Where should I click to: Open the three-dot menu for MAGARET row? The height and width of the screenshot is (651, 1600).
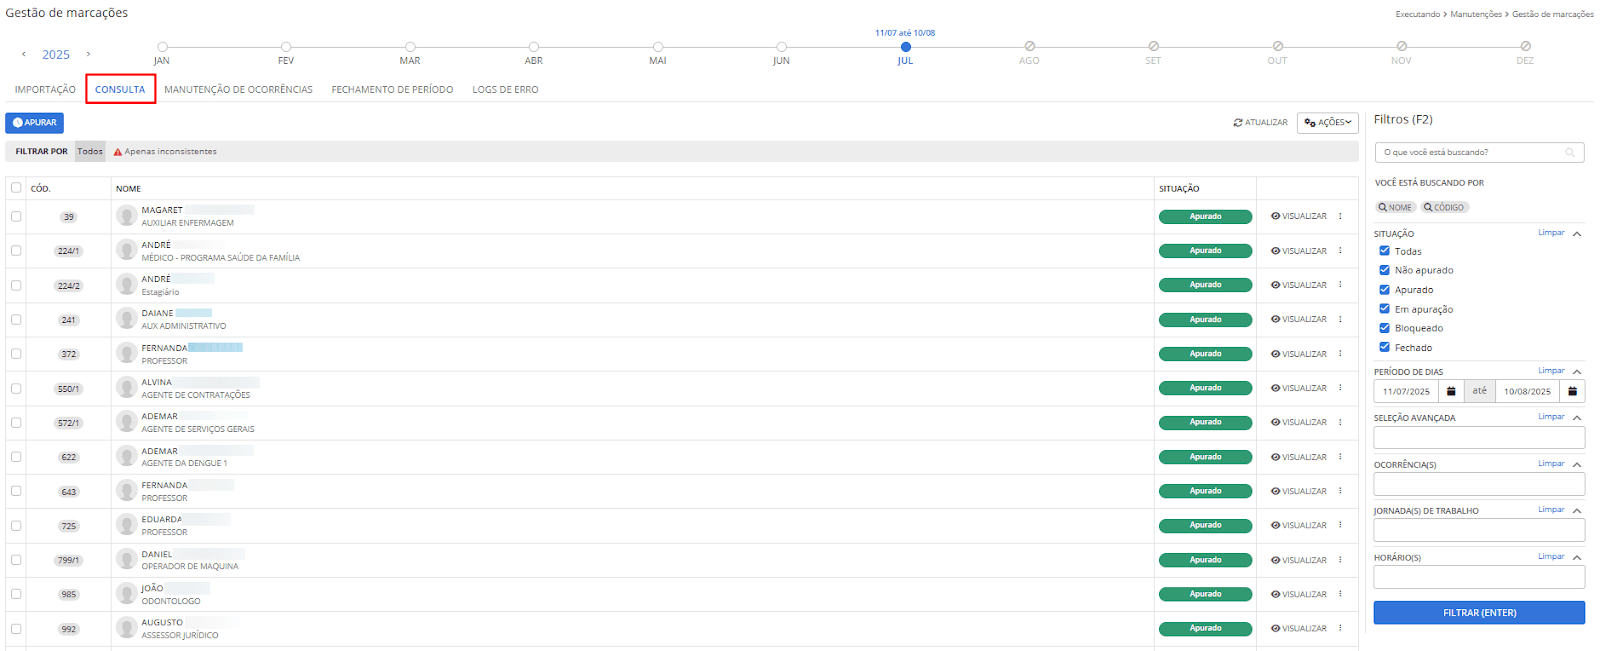click(1340, 216)
